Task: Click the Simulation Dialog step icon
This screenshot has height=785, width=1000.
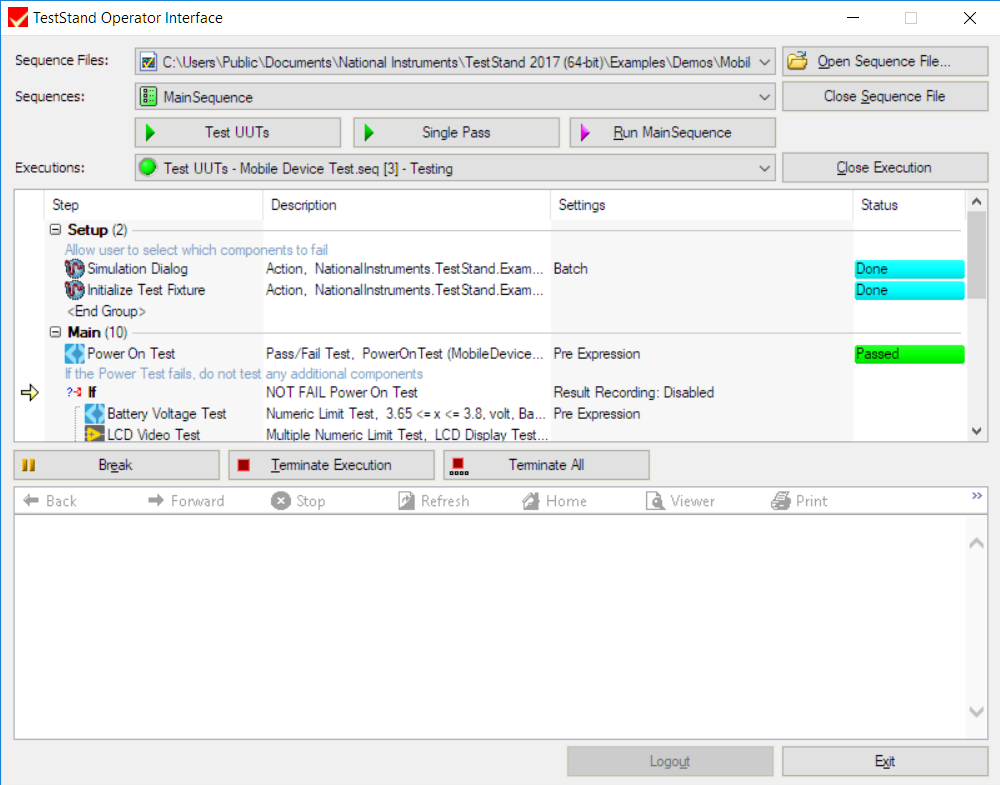Action: (75, 269)
